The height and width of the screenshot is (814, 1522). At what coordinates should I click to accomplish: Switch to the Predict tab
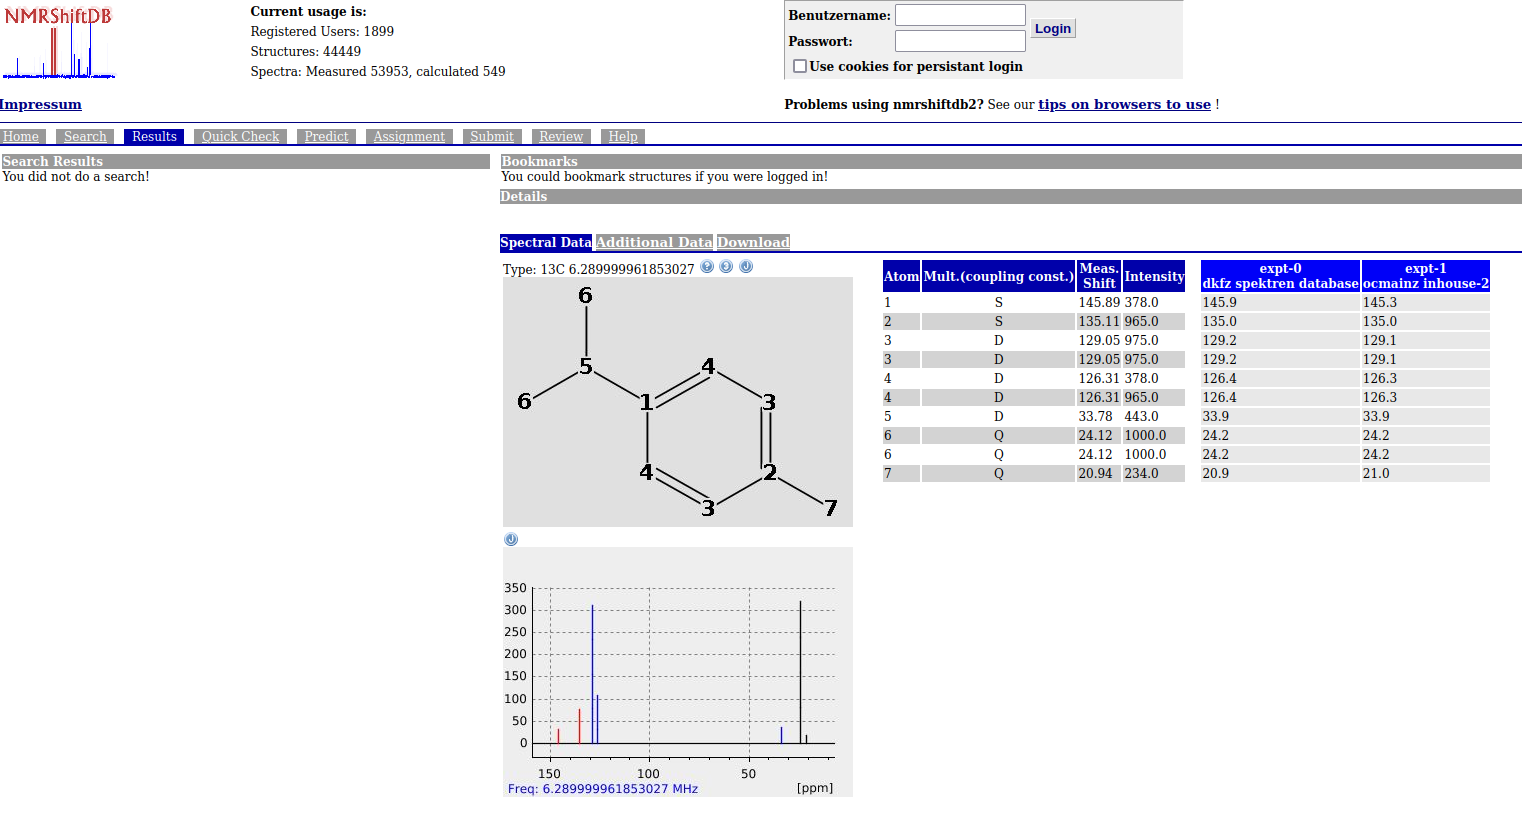pyautogui.click(x=326, y=137)
